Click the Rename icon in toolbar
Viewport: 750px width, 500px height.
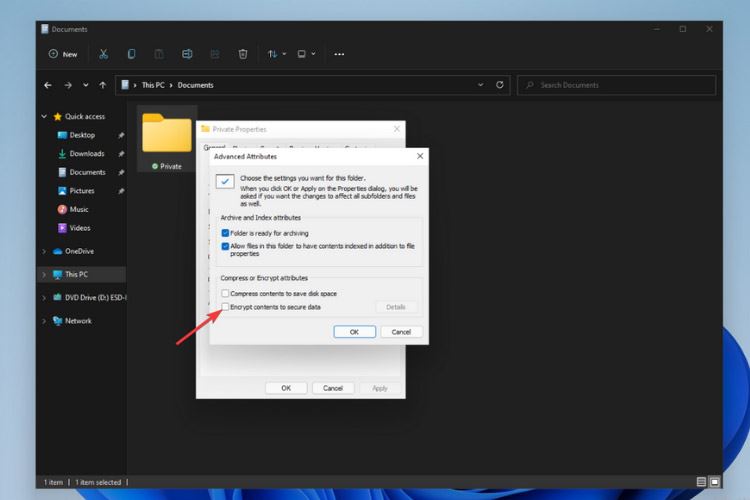pos(187,54)
